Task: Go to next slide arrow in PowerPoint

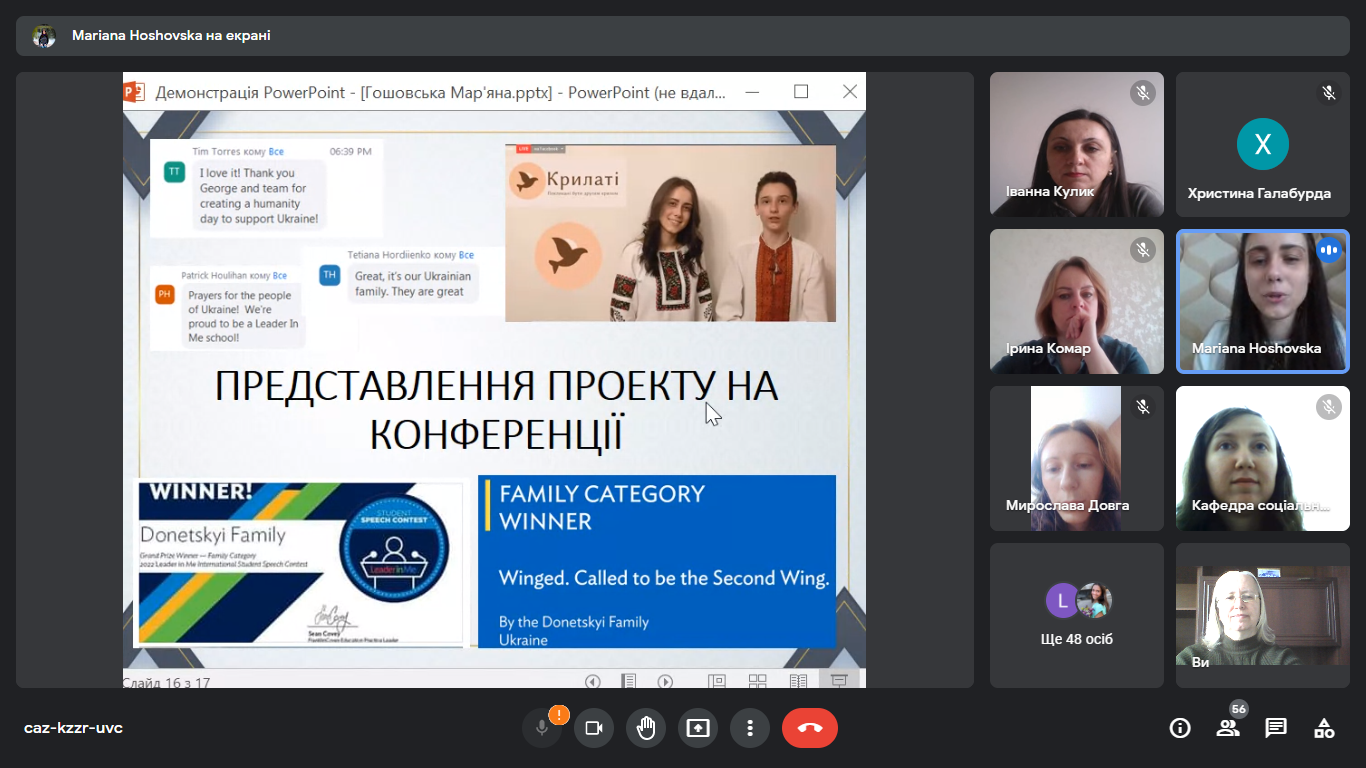Action: pyautogui.click(x=665, y=682)
